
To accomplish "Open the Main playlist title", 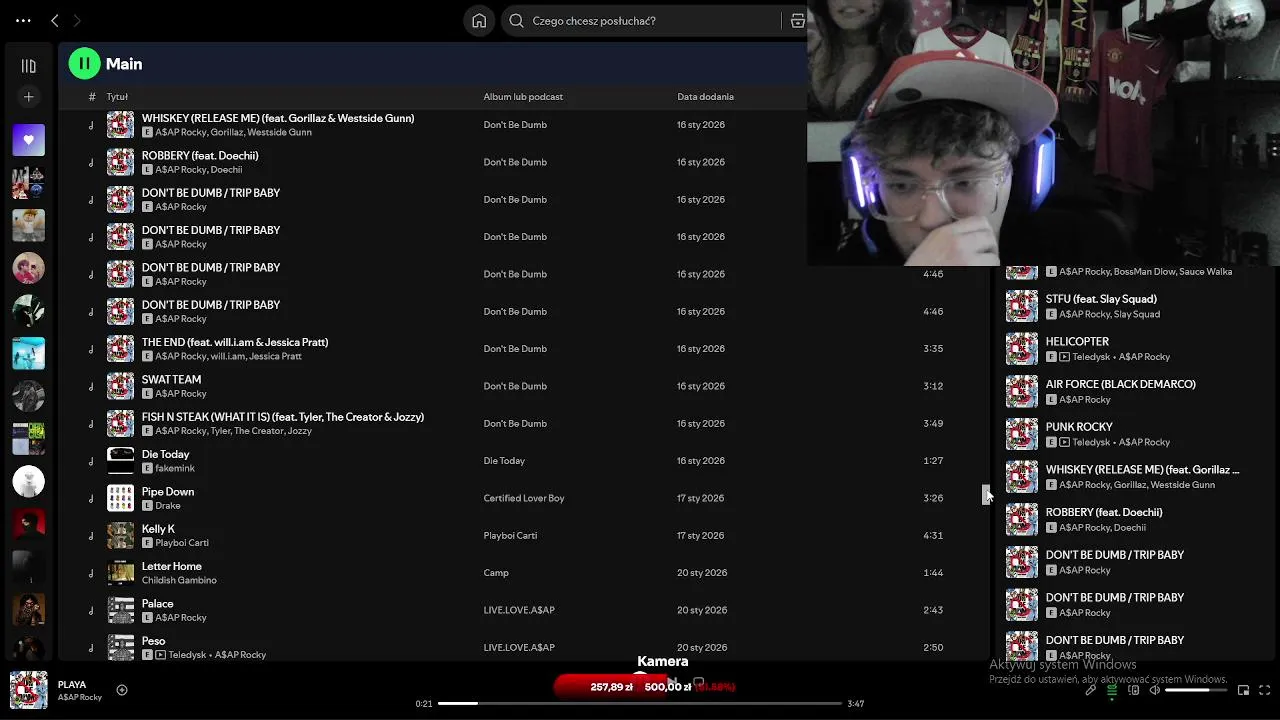I will (x=124, y=64).
